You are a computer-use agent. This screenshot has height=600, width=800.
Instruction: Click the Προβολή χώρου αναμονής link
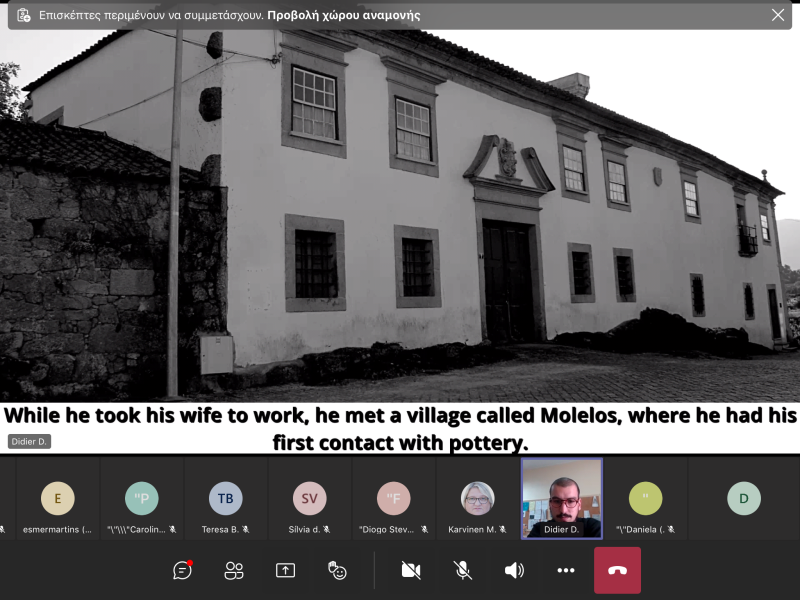(x=343, y=15)
